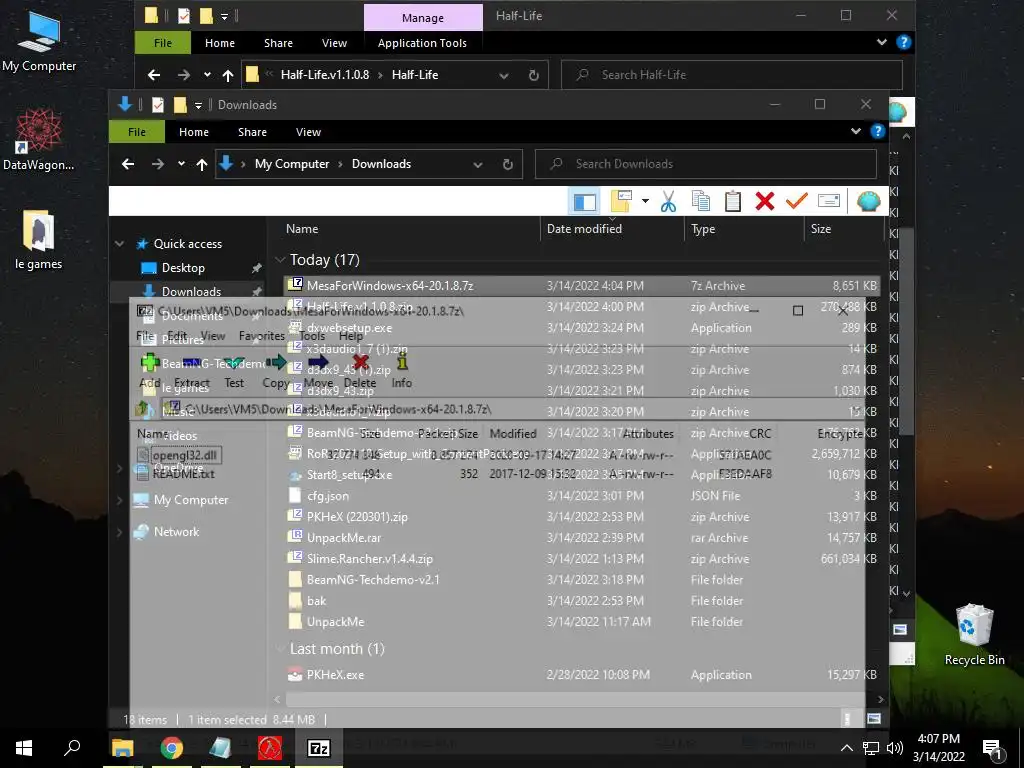Go back in the Downloads window
Screen dimensions: 1024x768
pyautogui.click(x=128, y=164)
